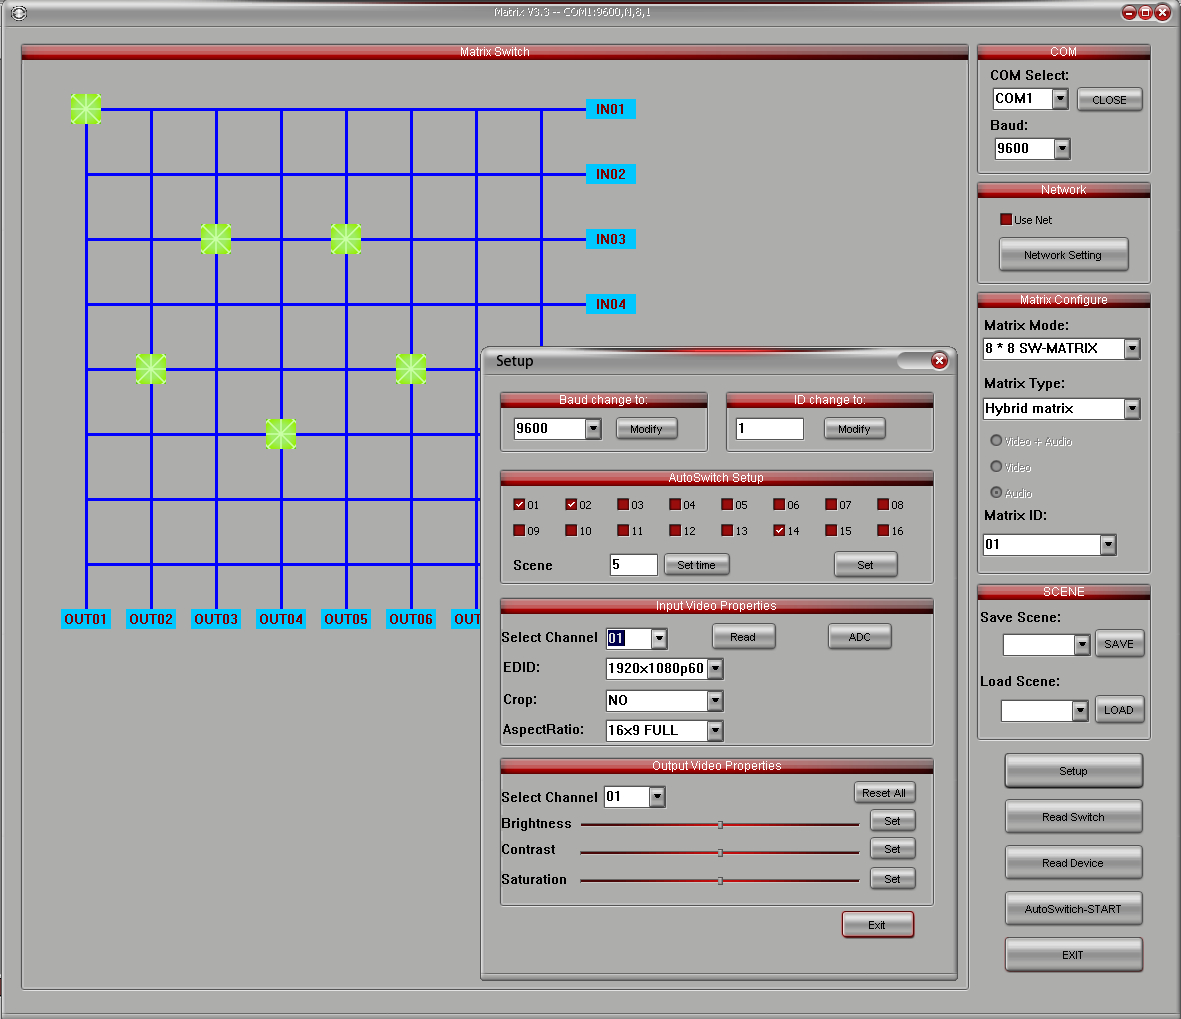Click the SAVE scene button
This screenshot has height=1019, width=1181.
click(x=1119, y=644)
